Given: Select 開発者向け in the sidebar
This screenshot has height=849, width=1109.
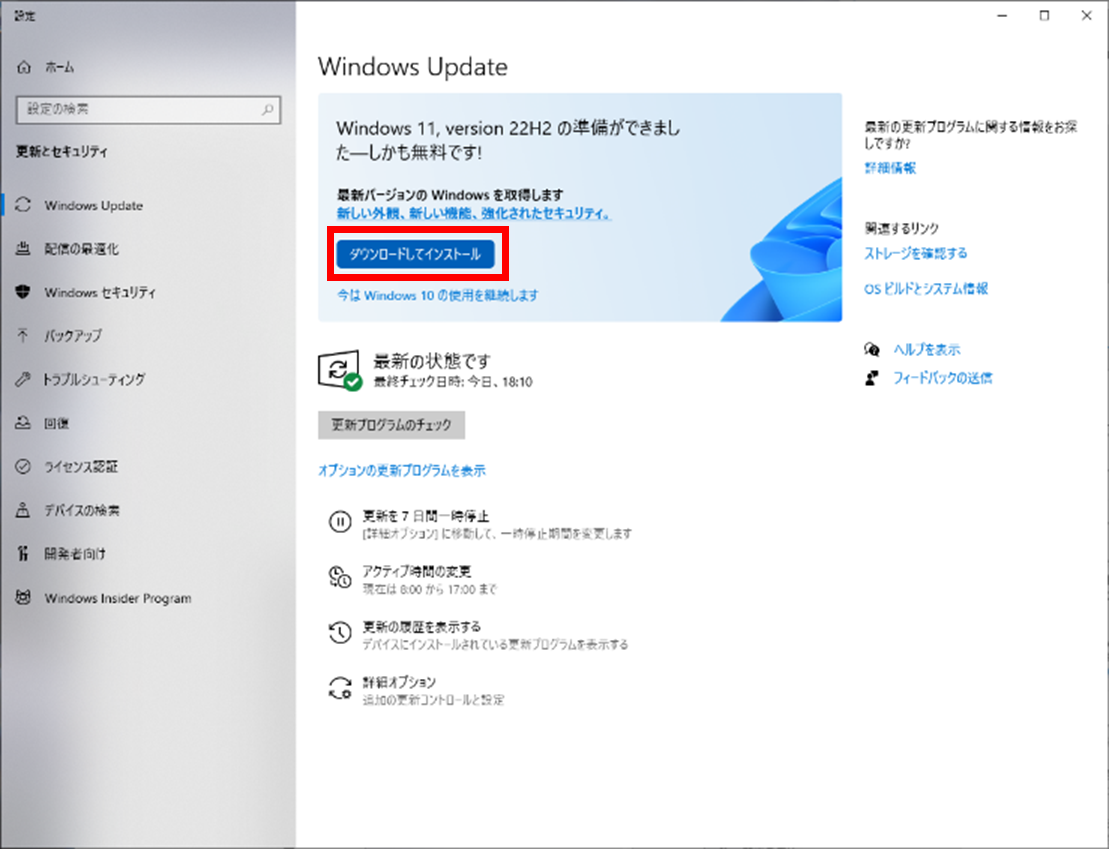Looking at the screenshot, I should point(148,554).
